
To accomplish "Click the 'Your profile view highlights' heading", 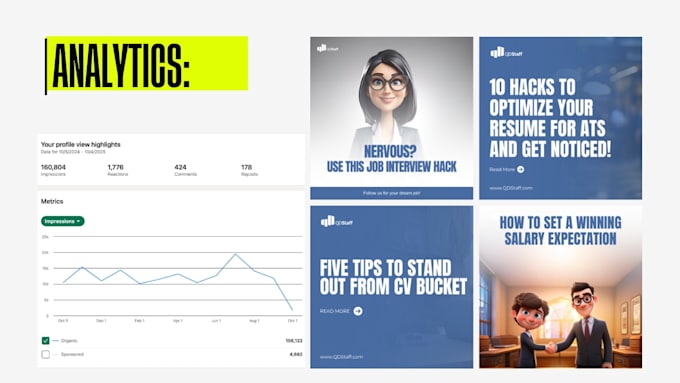I will (81, 144).
